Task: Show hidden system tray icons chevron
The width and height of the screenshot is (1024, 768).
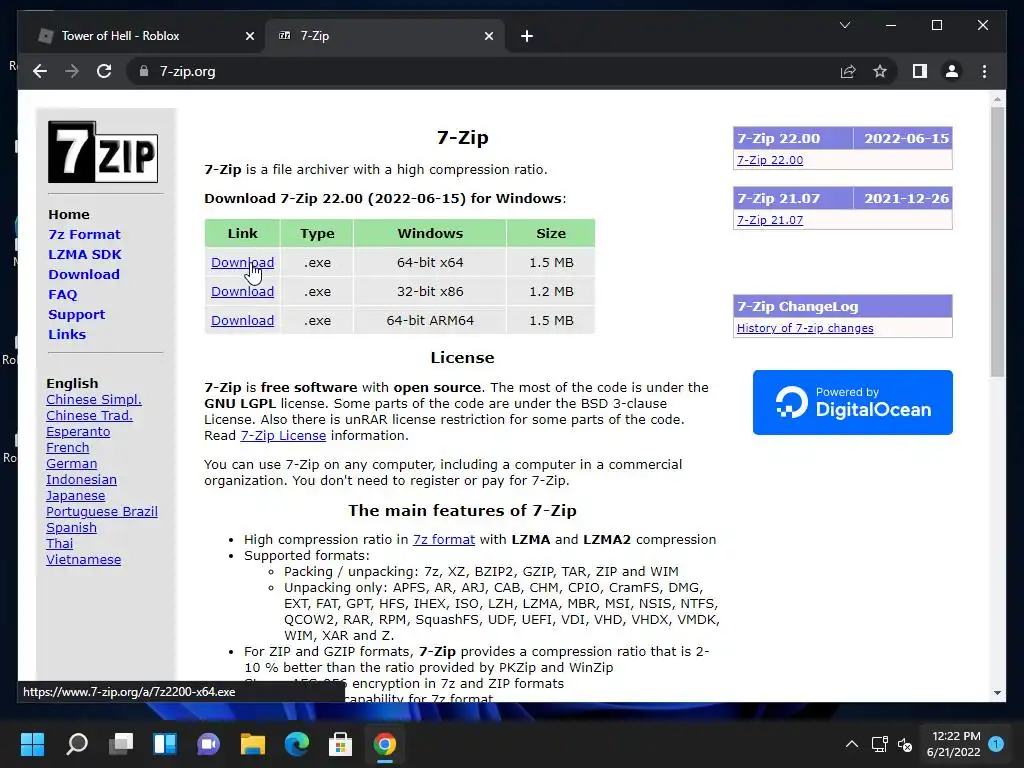Action: click(x=852, y=744)
